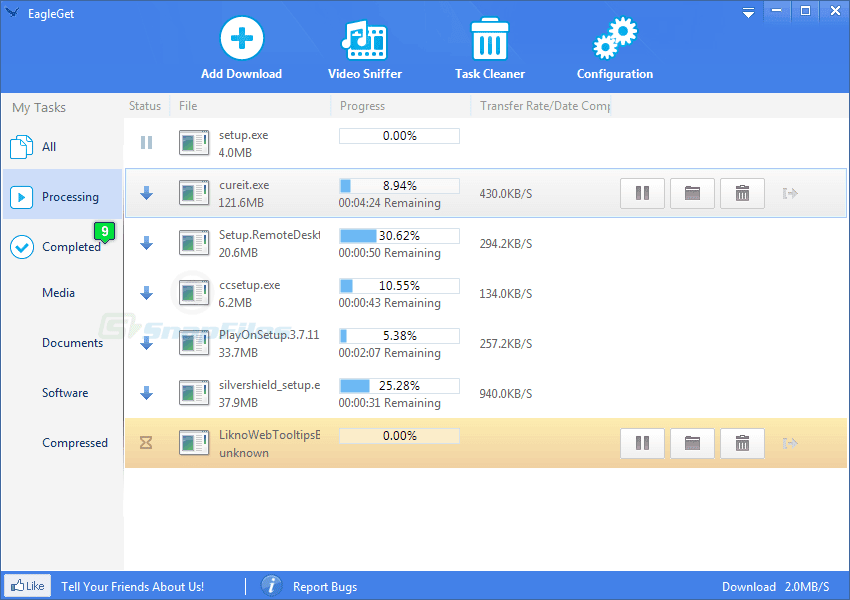This screenshot has height=600, width=850.
Task: Click the LiknoWebTooltips 0.00% progress bar
Action: [400, 436]
